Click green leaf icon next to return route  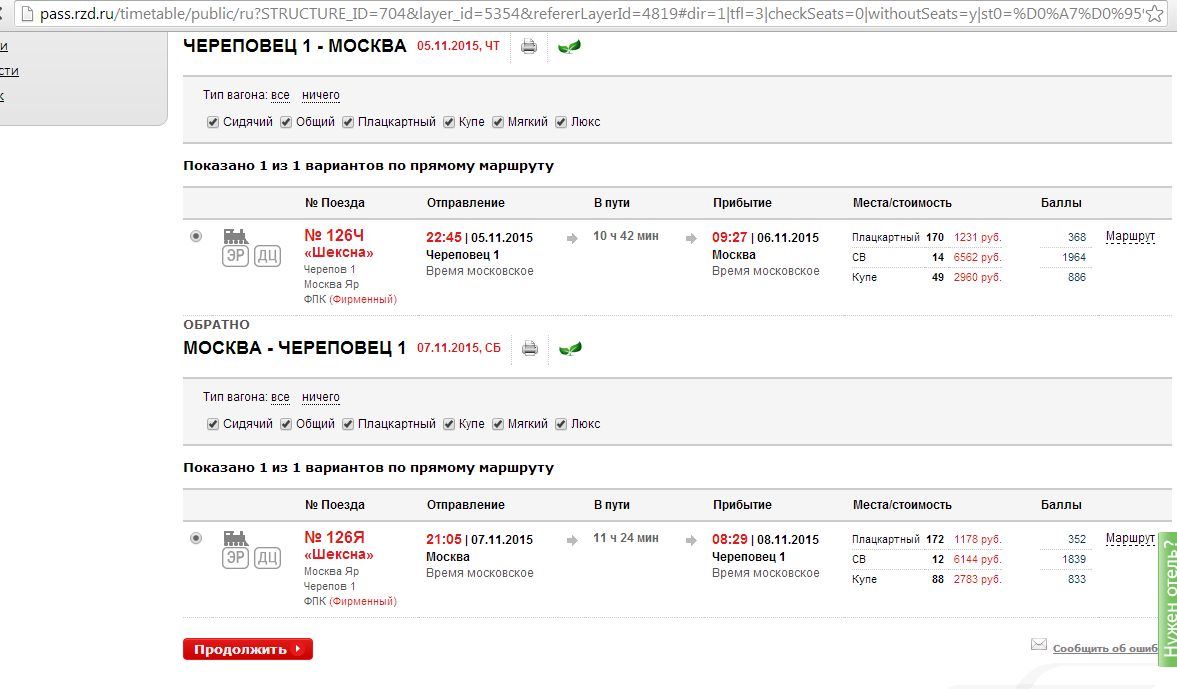click(570, 348)
